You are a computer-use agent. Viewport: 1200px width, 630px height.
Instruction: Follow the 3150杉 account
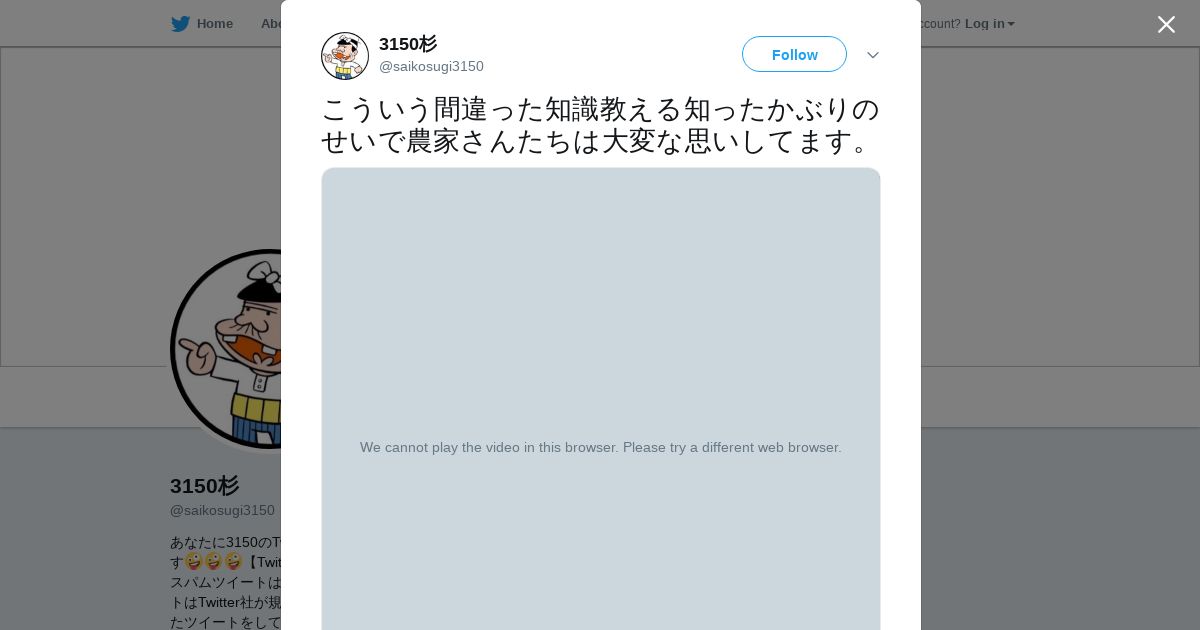click(794, 54)
